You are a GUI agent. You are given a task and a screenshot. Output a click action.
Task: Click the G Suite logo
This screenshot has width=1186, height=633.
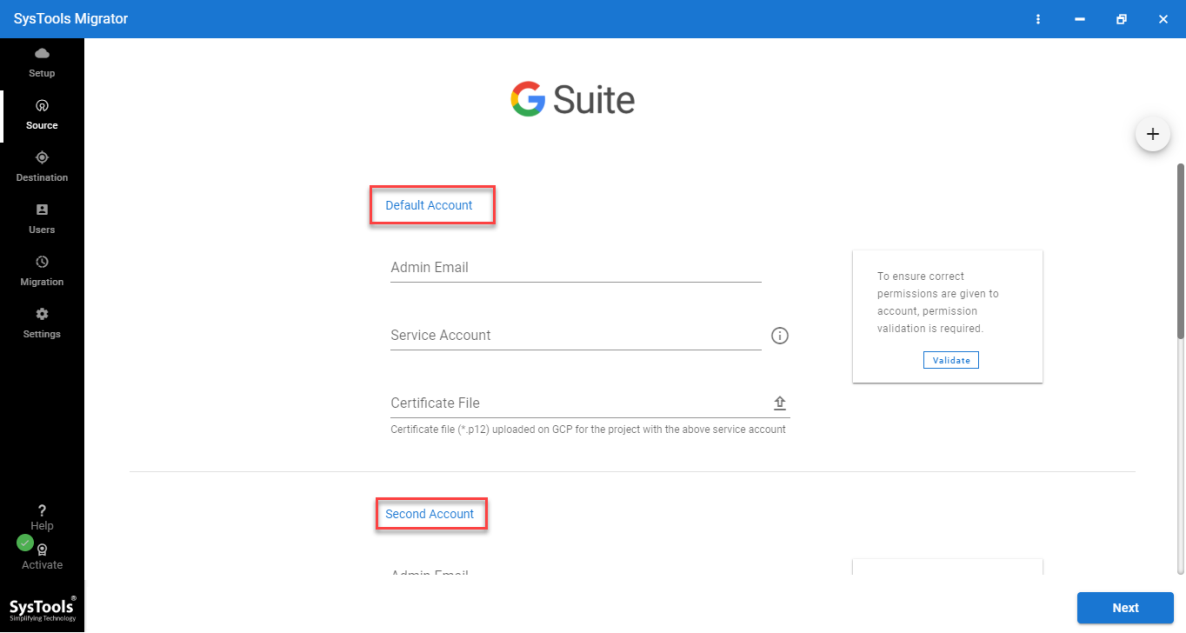[573, 99]
